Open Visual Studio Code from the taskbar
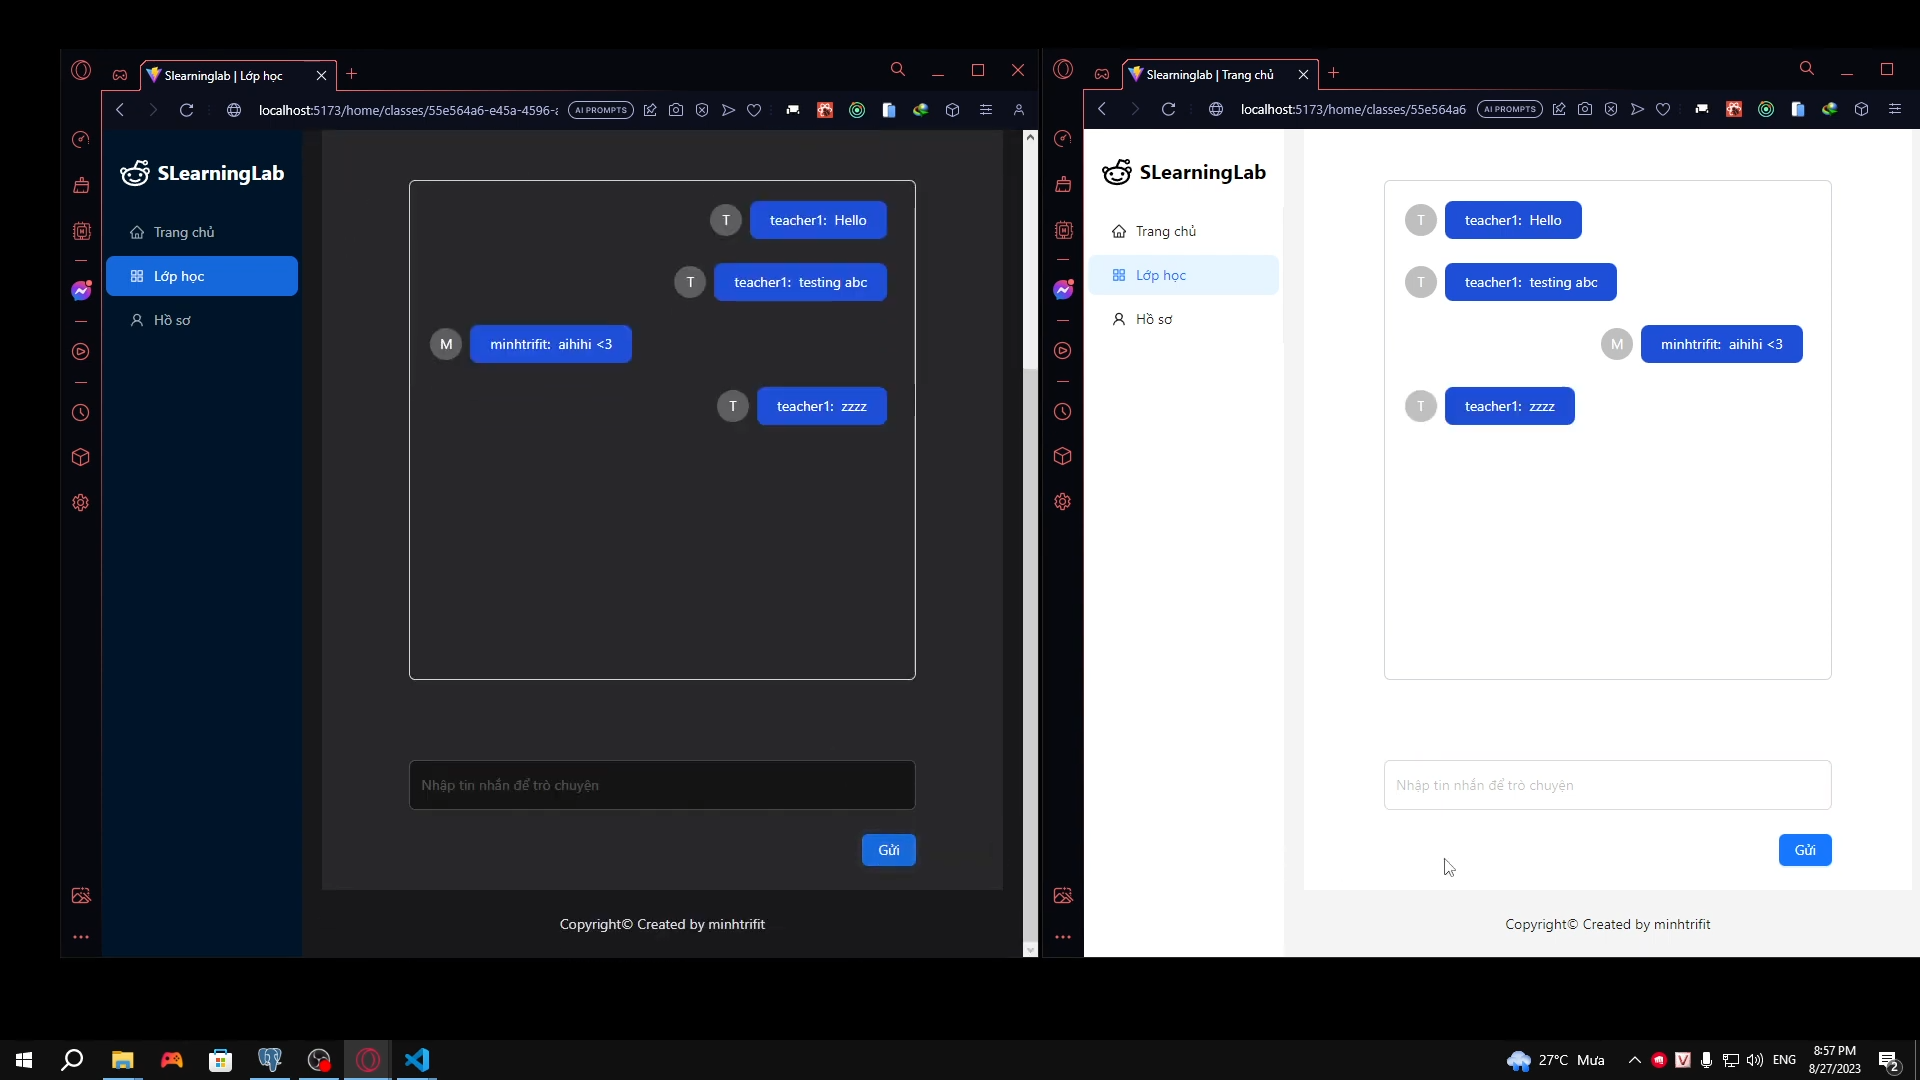 tap(417, 1060)
